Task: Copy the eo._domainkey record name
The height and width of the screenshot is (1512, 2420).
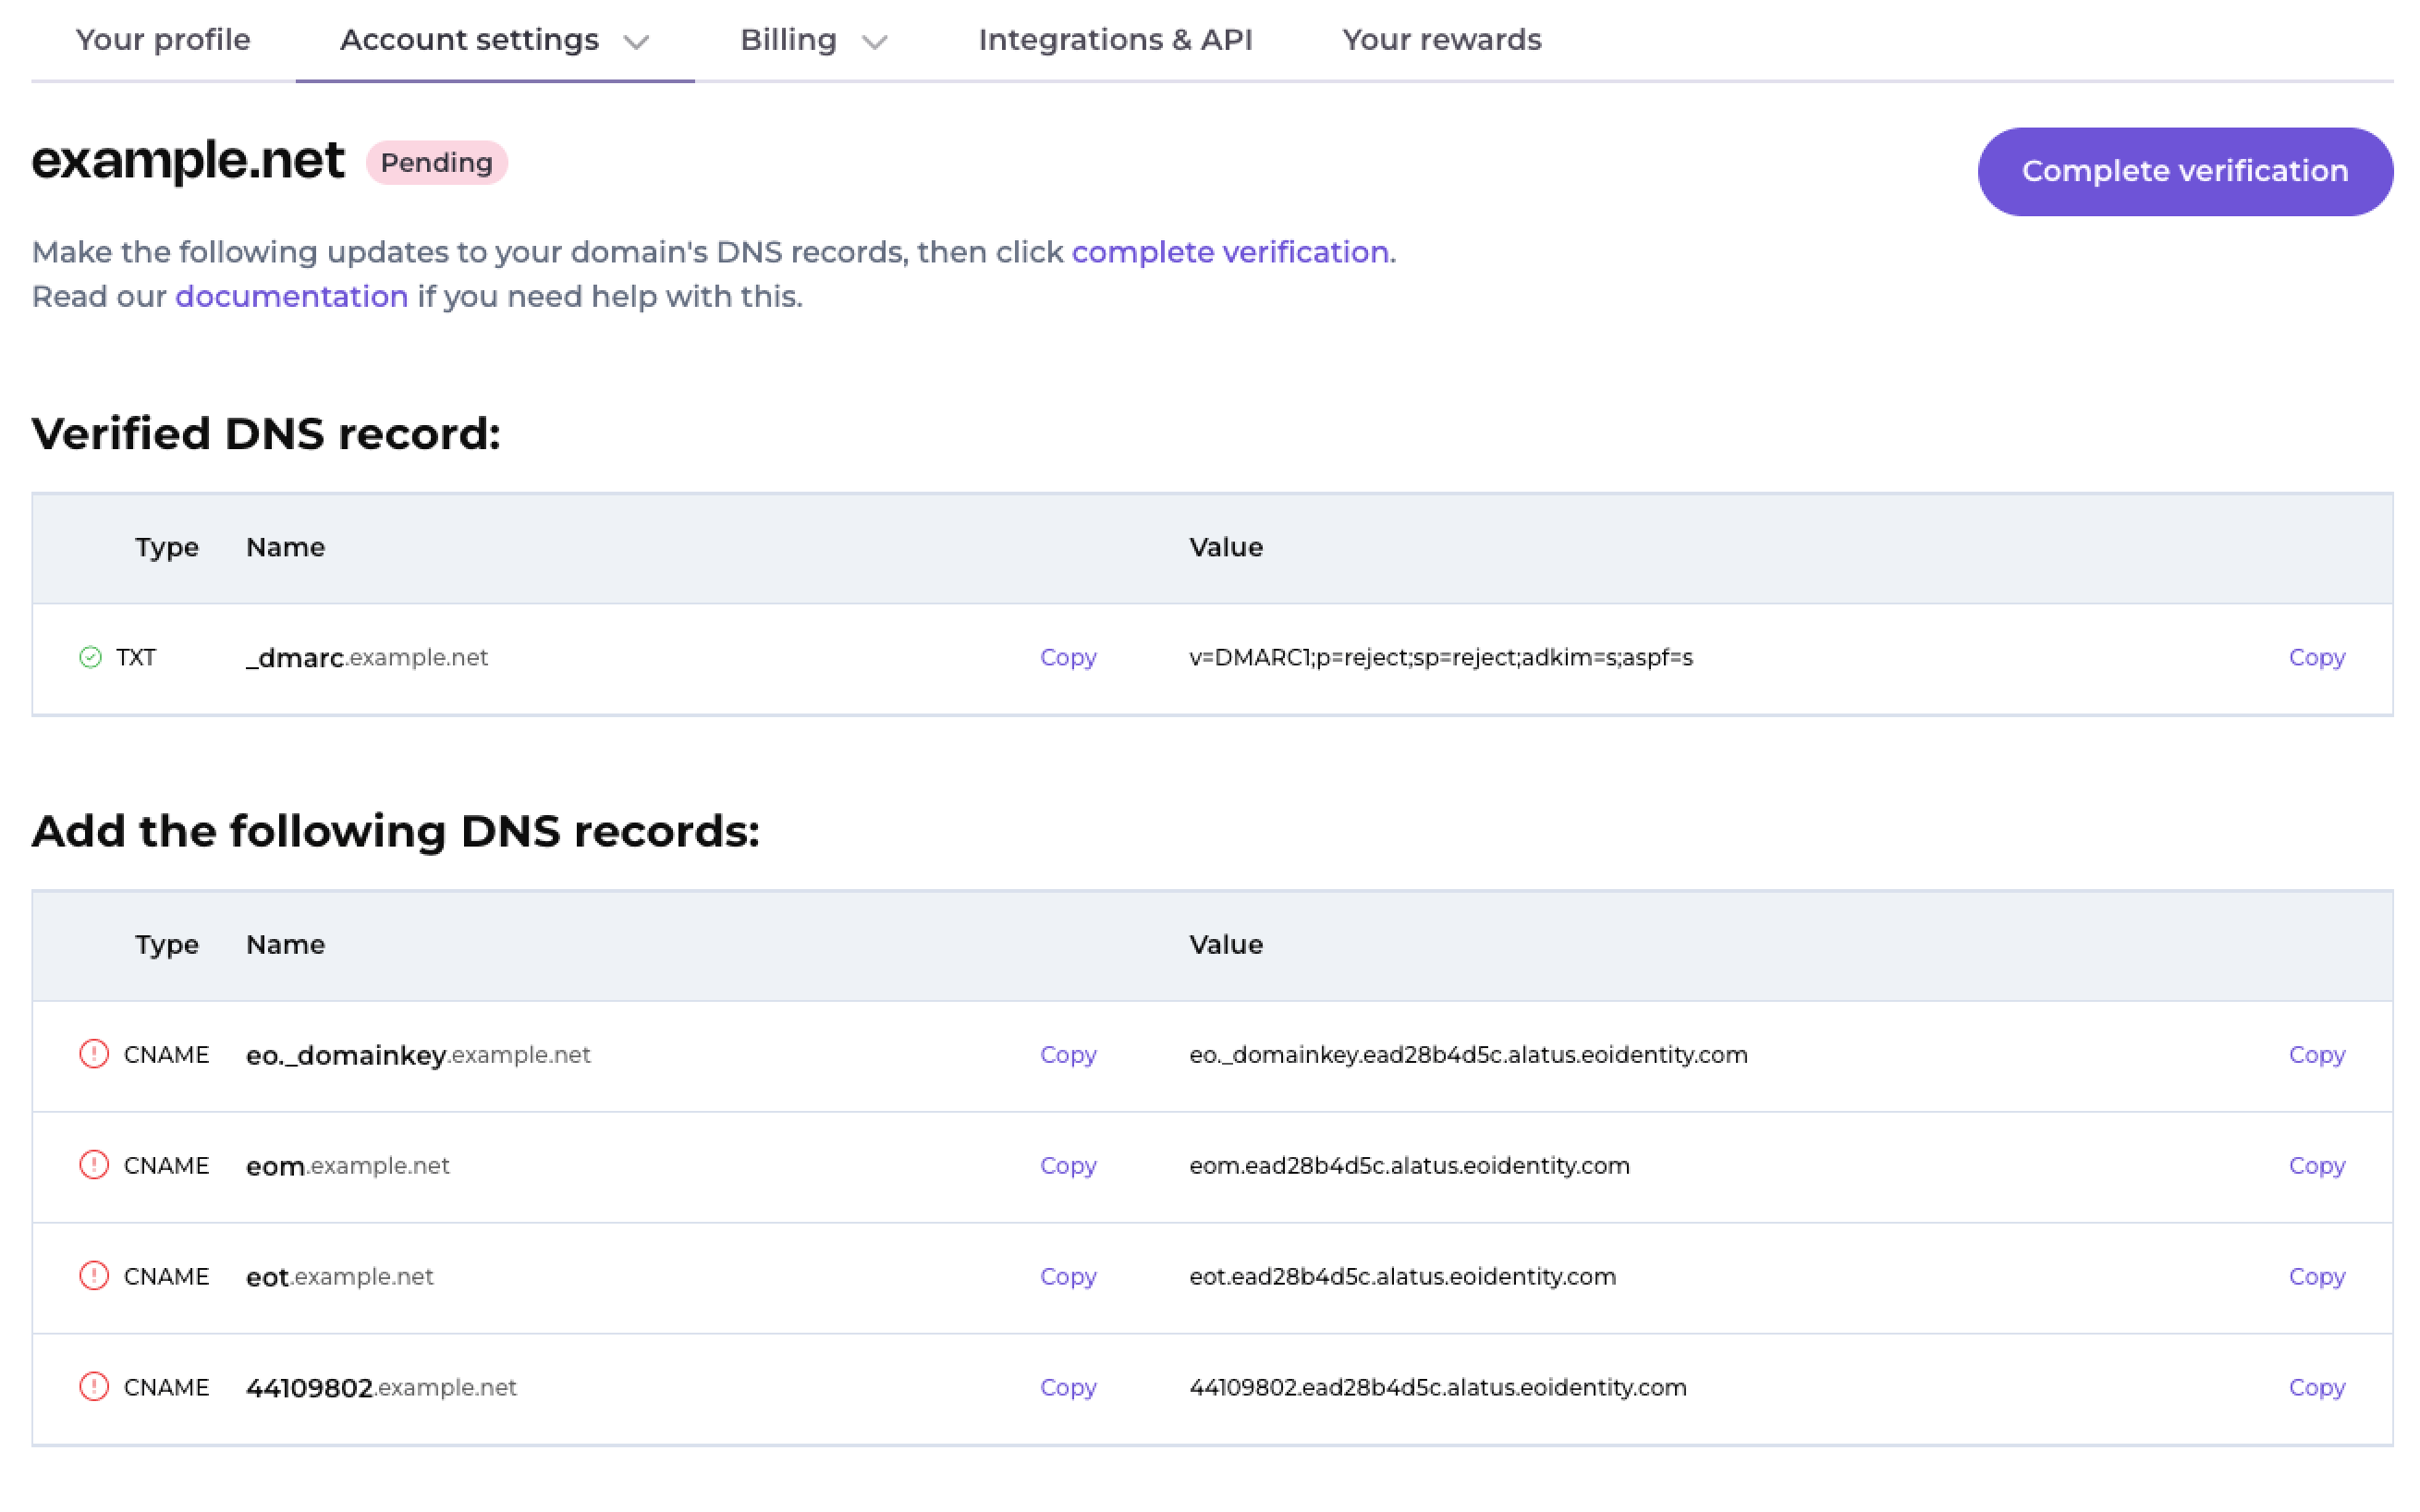Action: coord(1068,1054)
